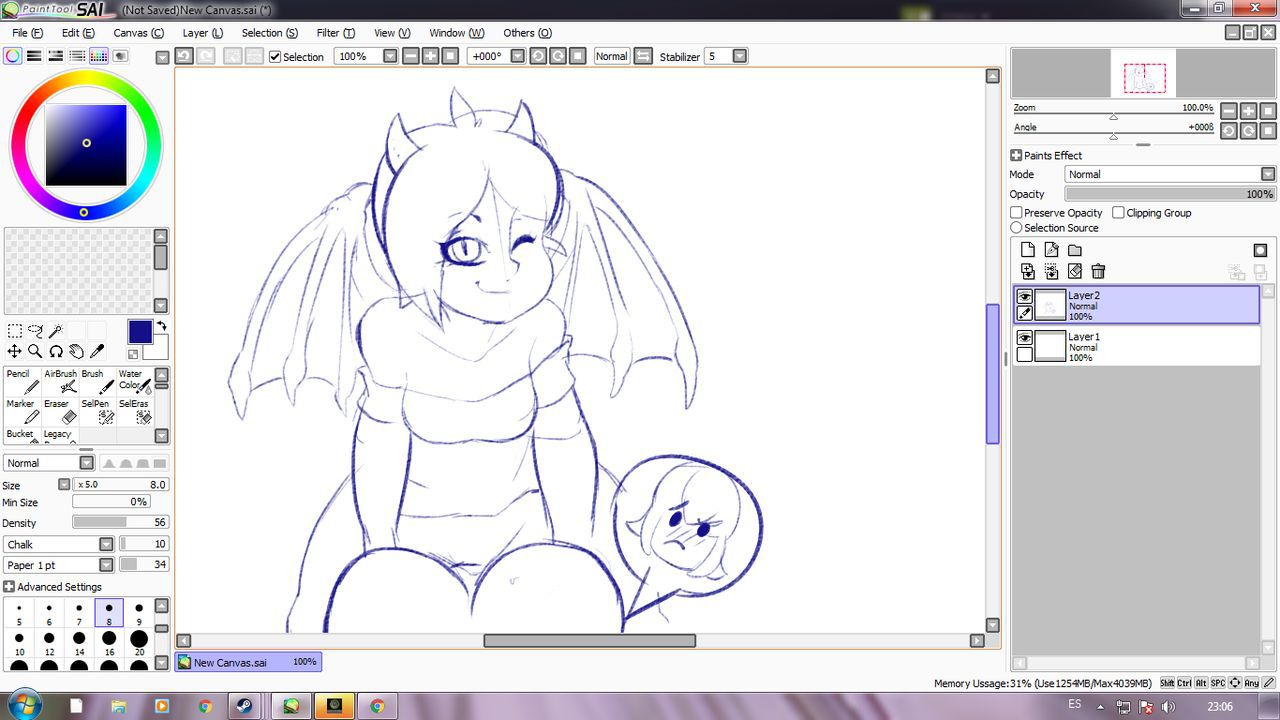The width and height of the screenshot is (1280, 720).
Task: Click the layer Opacity slider bar
Action: (x=1170, y=194)
